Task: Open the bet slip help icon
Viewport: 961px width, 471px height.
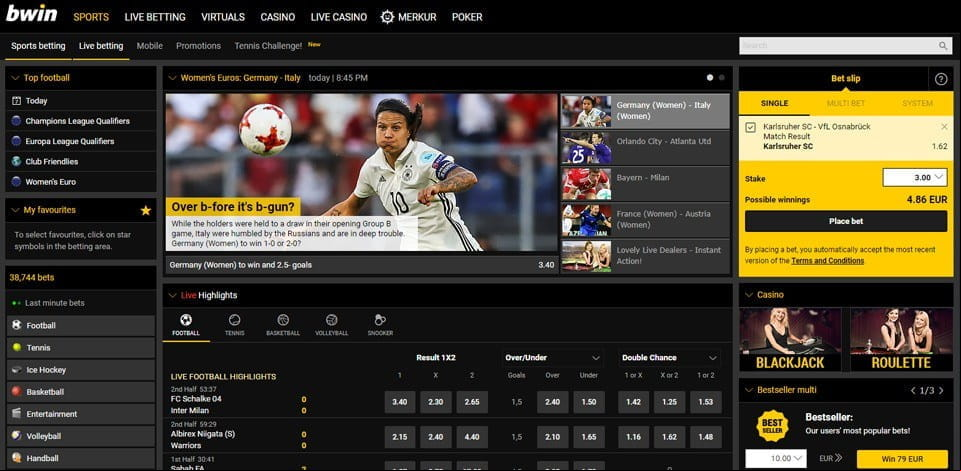Action: click(x=941, y=78)
